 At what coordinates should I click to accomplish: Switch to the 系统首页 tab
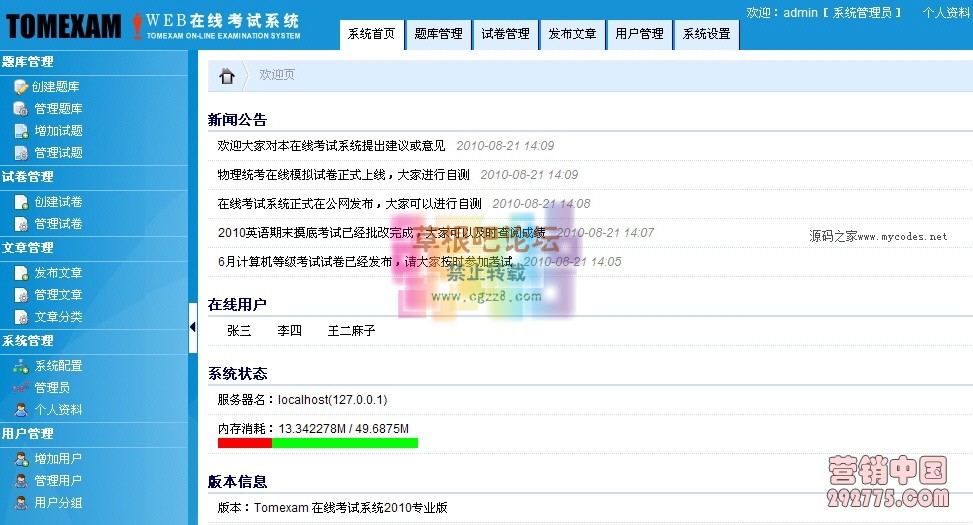point(372,34)
